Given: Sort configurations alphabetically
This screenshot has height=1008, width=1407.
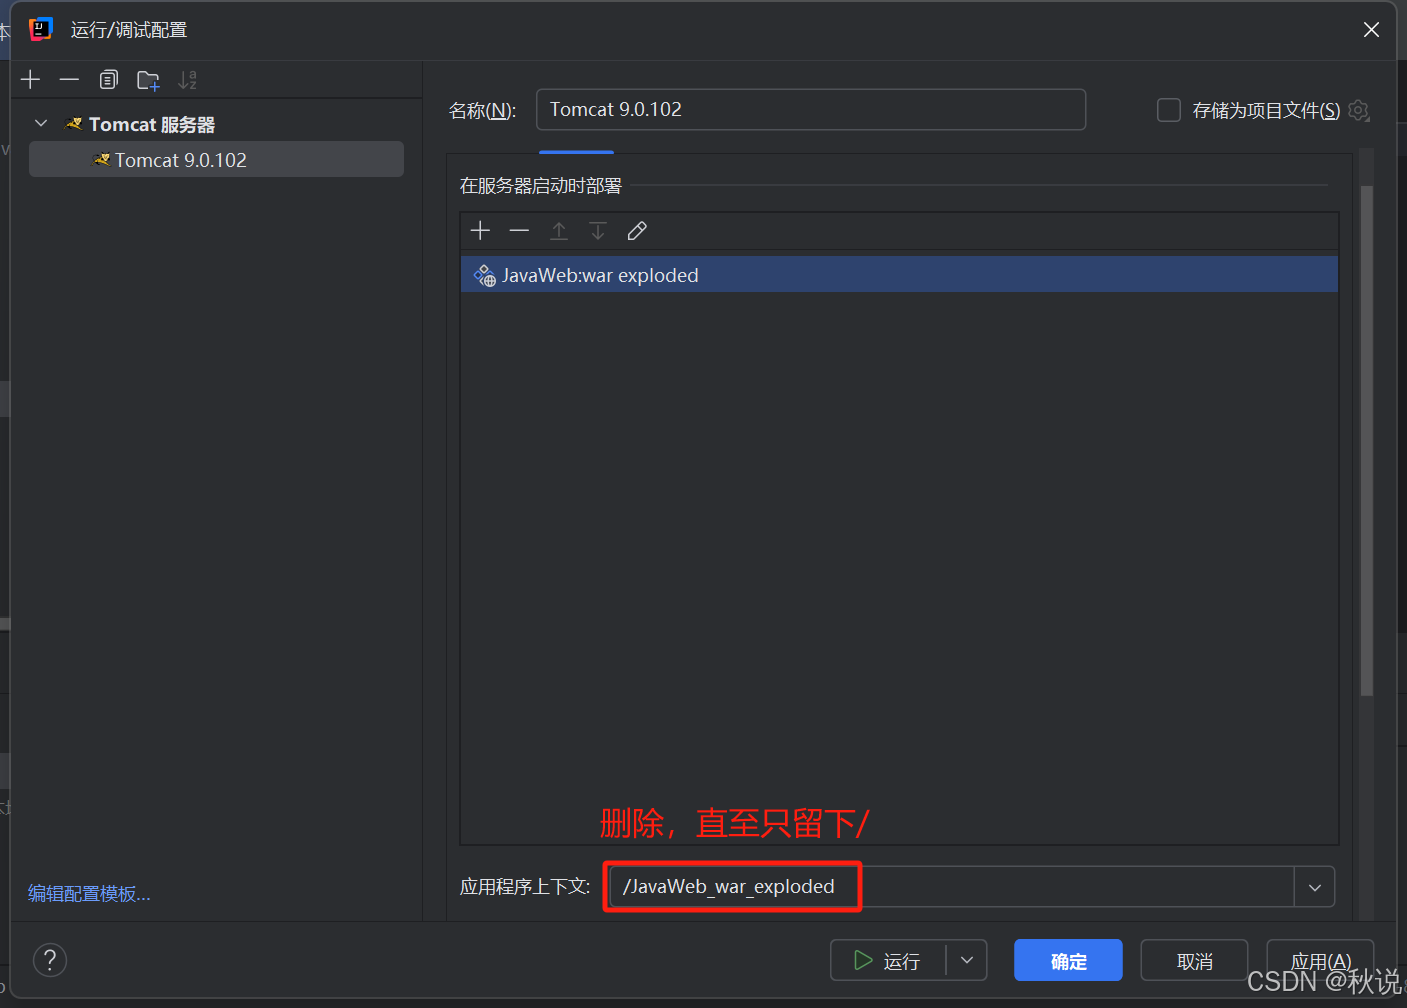Looking at the screenshot, I should (187, 80).
